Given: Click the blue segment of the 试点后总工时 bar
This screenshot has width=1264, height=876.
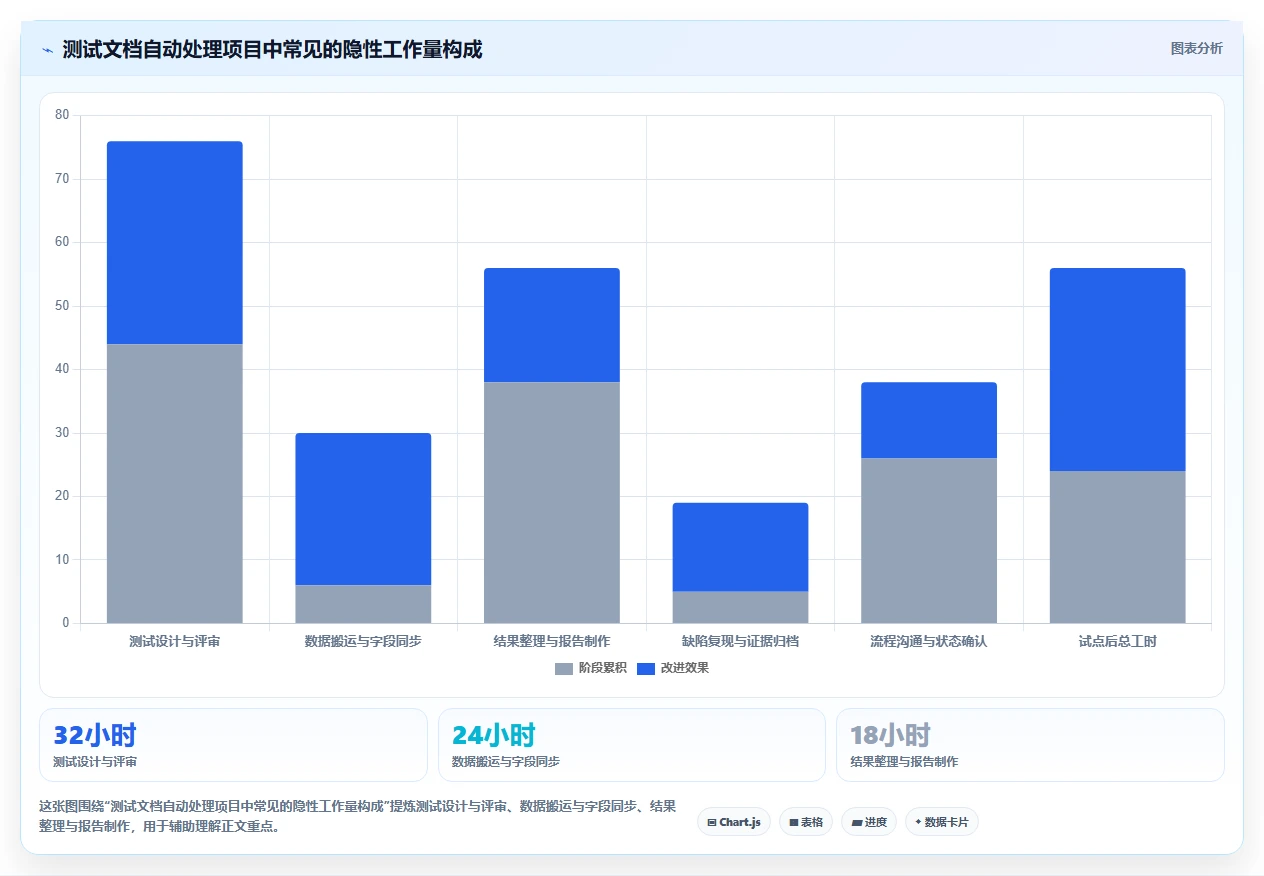Looking at the screenshot, I should [1118, 370].
